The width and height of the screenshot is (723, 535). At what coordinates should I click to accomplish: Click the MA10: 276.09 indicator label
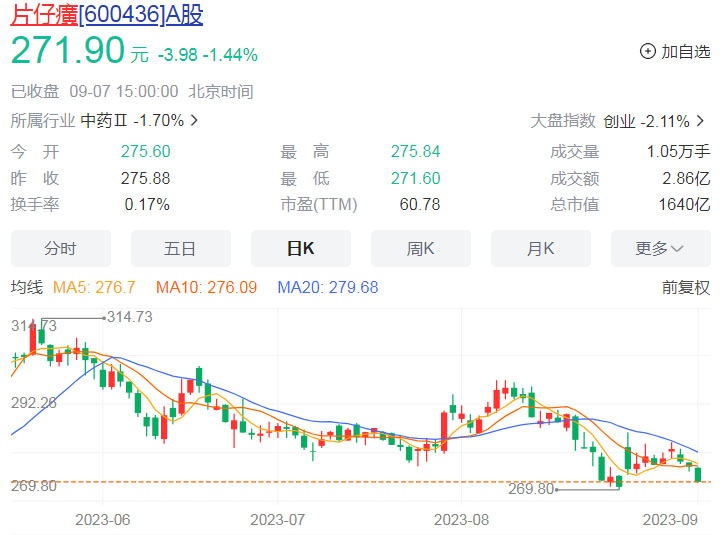[206, 287]
